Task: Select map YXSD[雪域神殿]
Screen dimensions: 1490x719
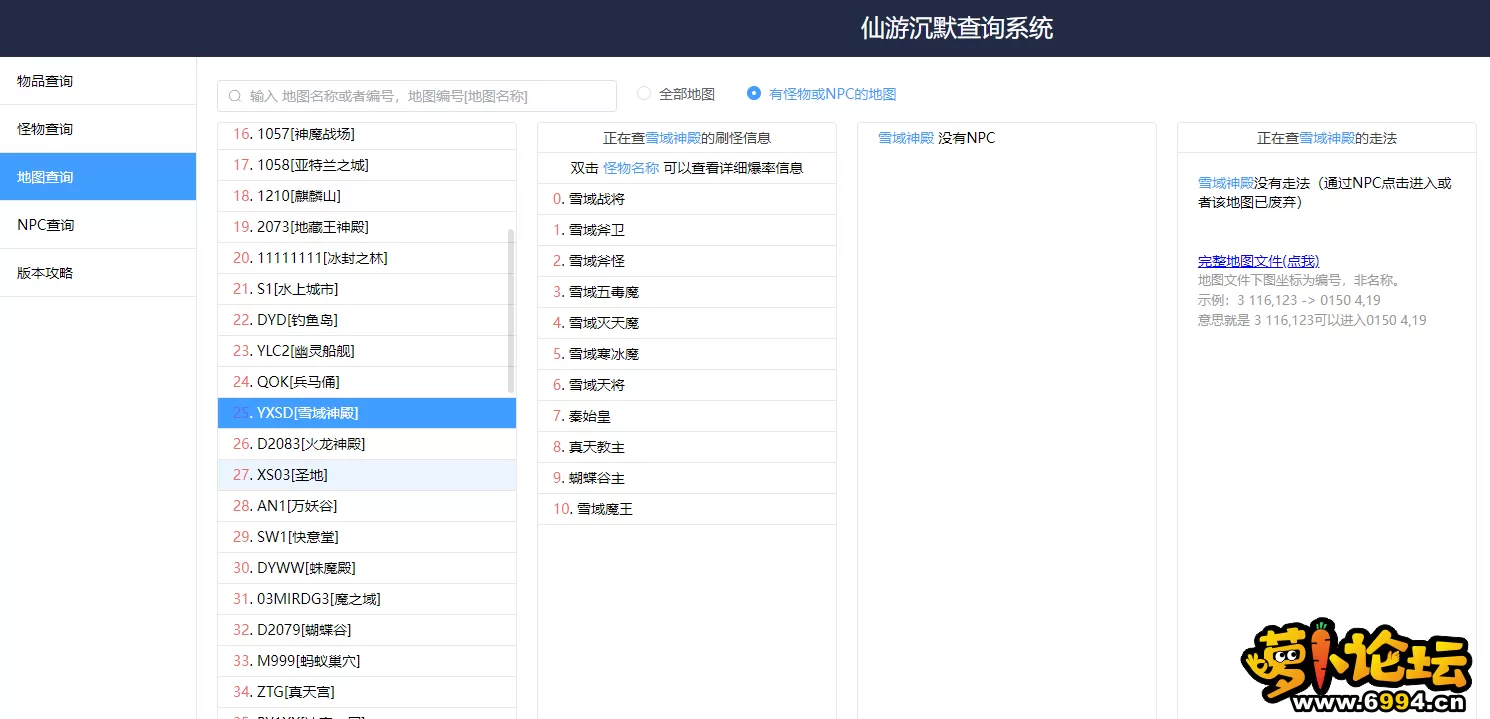Action: (367, 413)
